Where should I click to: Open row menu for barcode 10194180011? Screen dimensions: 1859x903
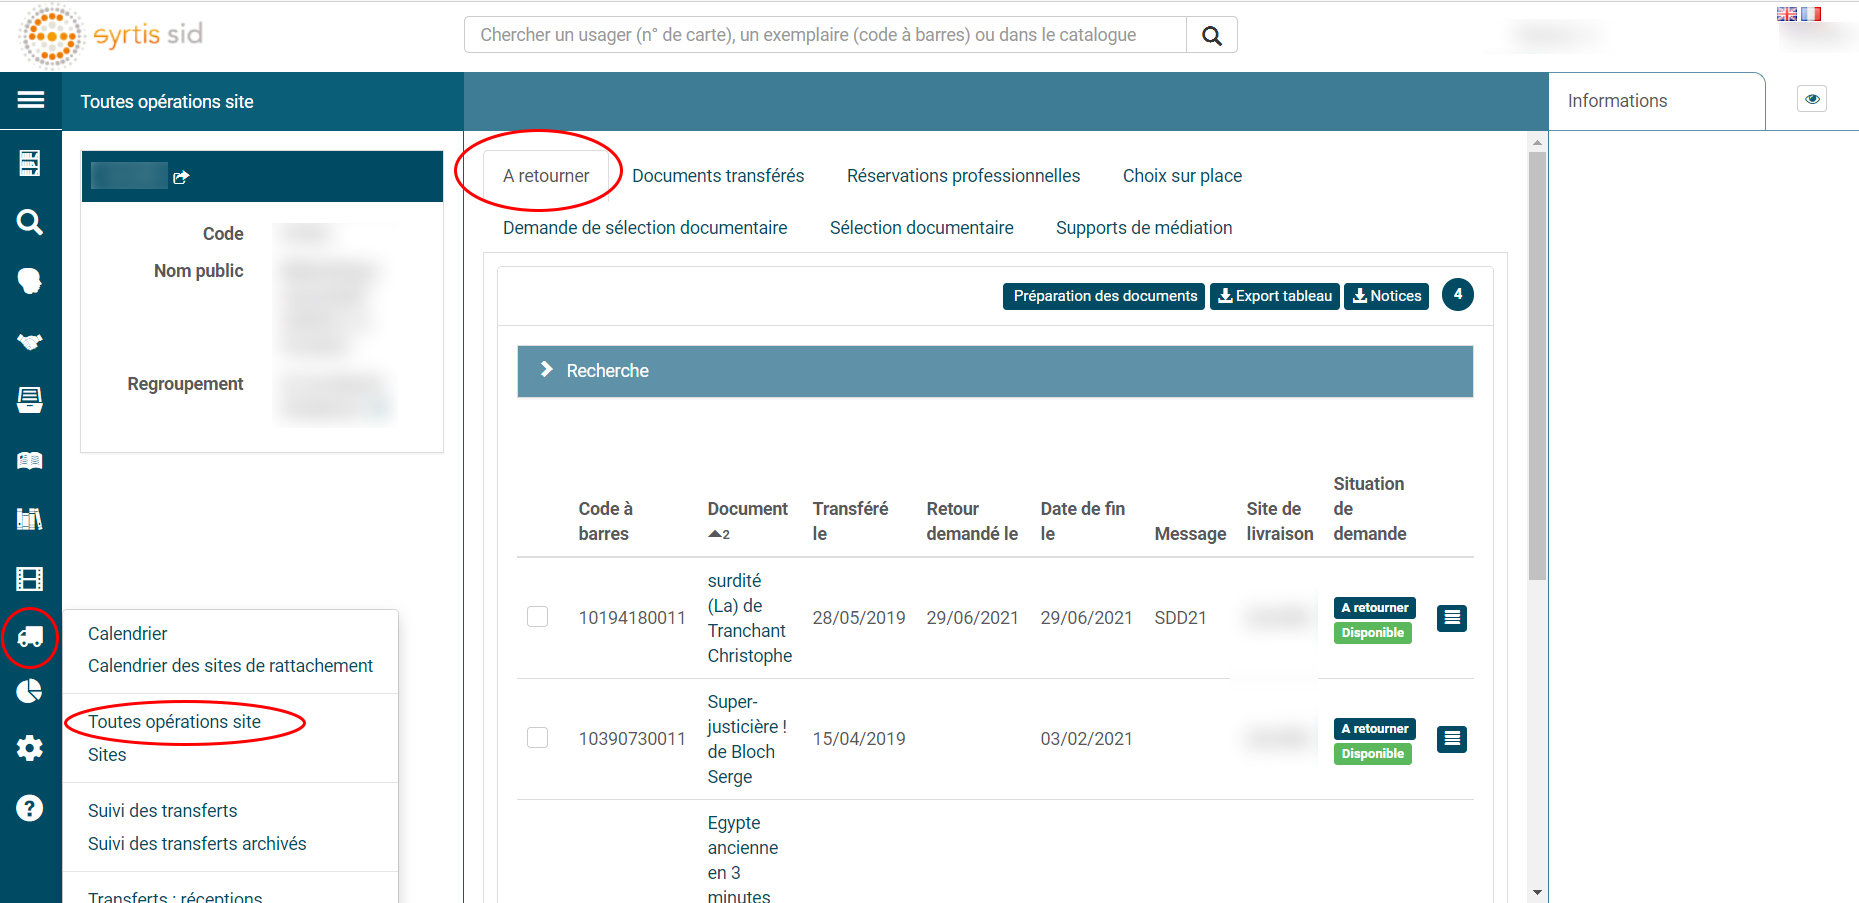[x=1452, y=618]
